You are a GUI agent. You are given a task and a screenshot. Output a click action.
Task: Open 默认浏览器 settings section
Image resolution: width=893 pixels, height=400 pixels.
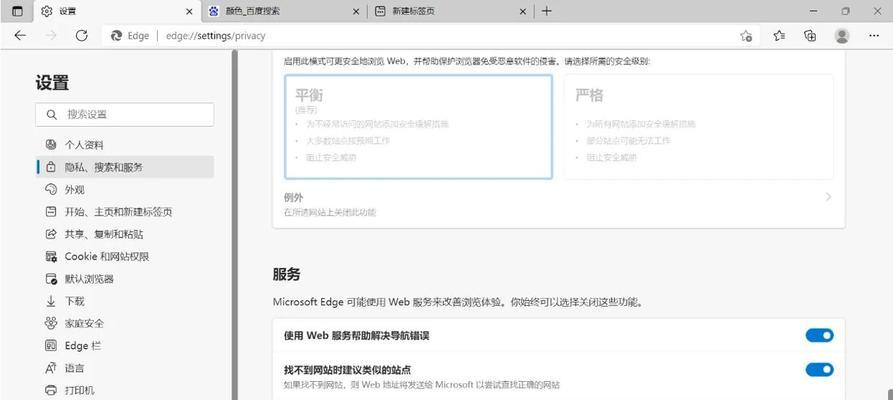click(125, 279)
